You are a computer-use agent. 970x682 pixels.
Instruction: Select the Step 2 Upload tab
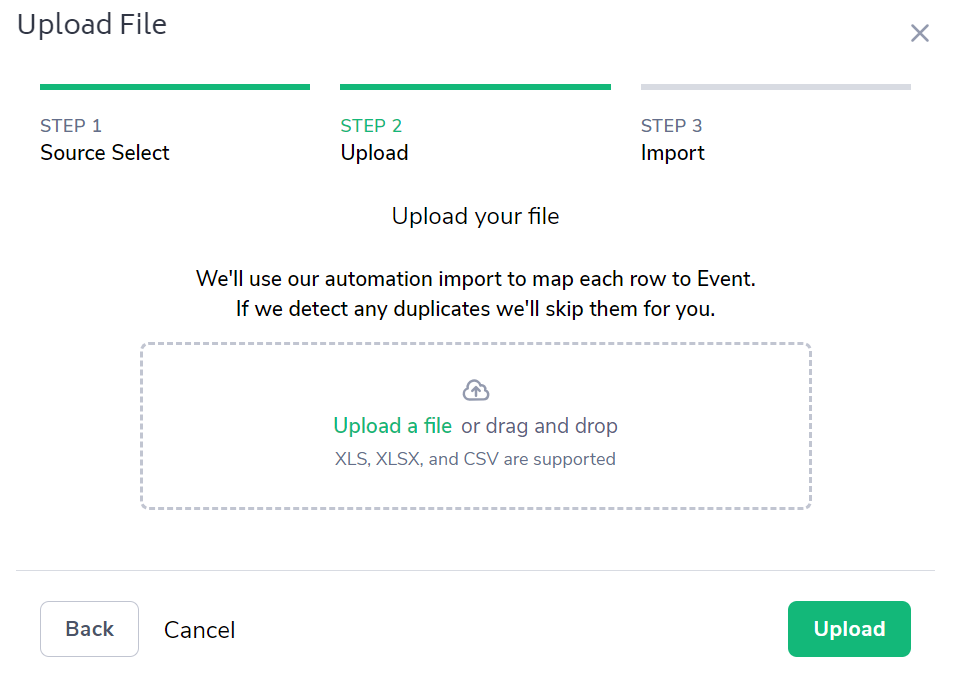point(374,139)
